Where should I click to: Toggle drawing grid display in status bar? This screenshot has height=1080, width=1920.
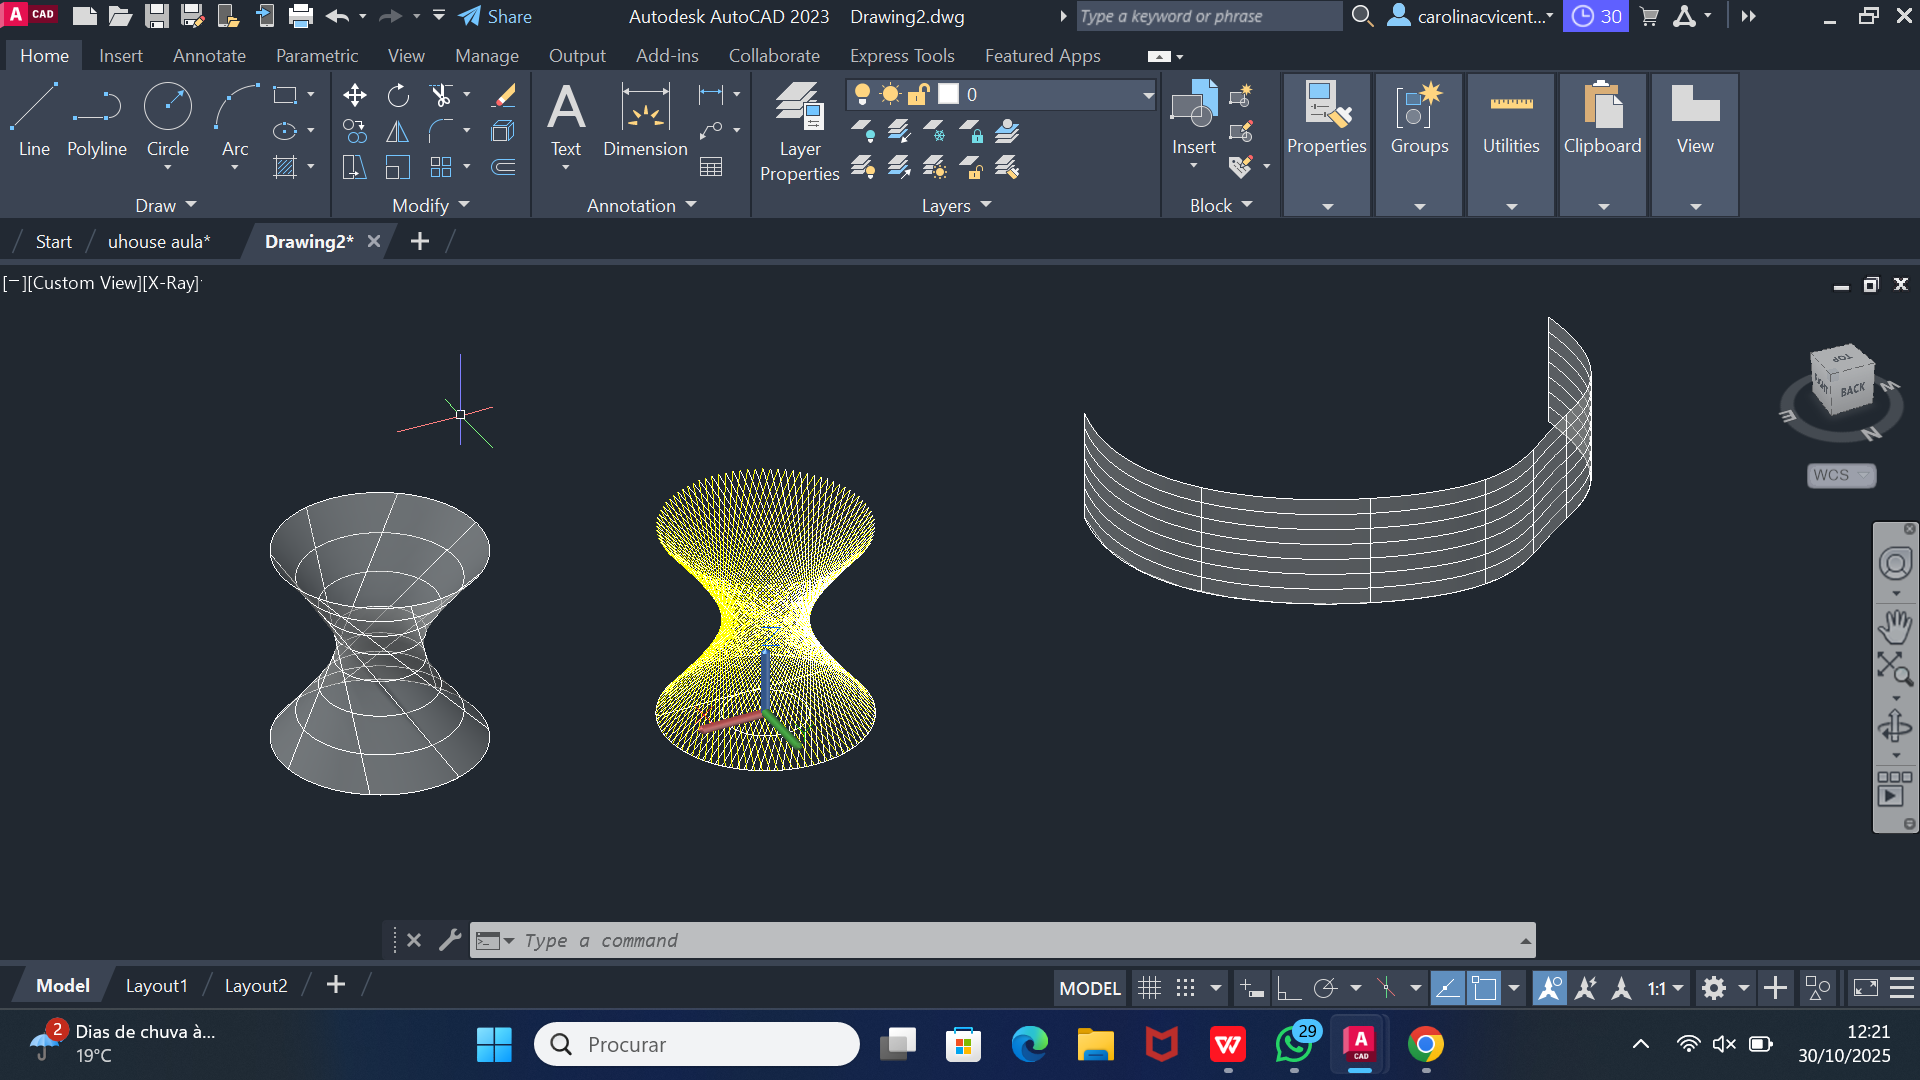tap(1150, 988)
